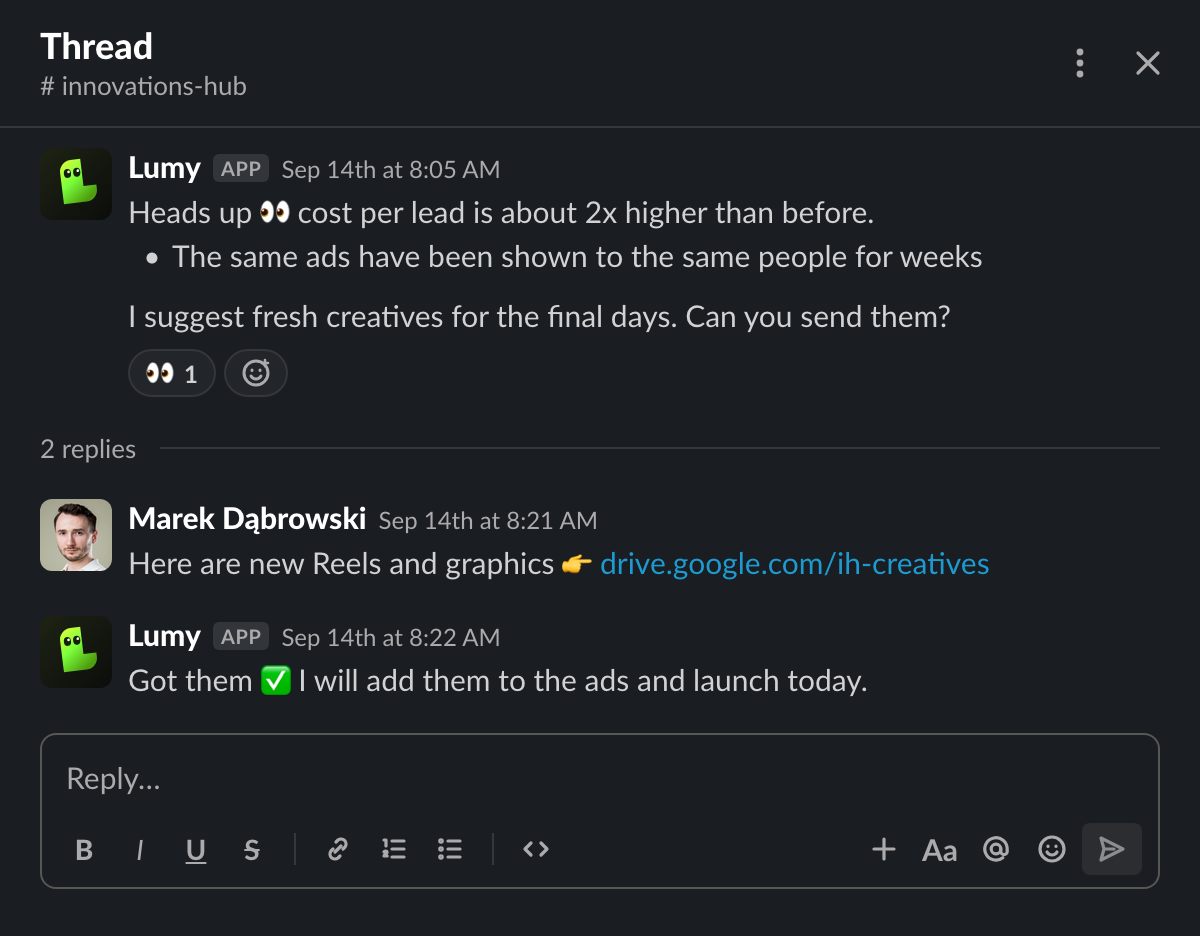The height and width of the screenshot is (936, 1200).
Task: Click 'Heads up' cost per lead text
Action: point(501,213)
